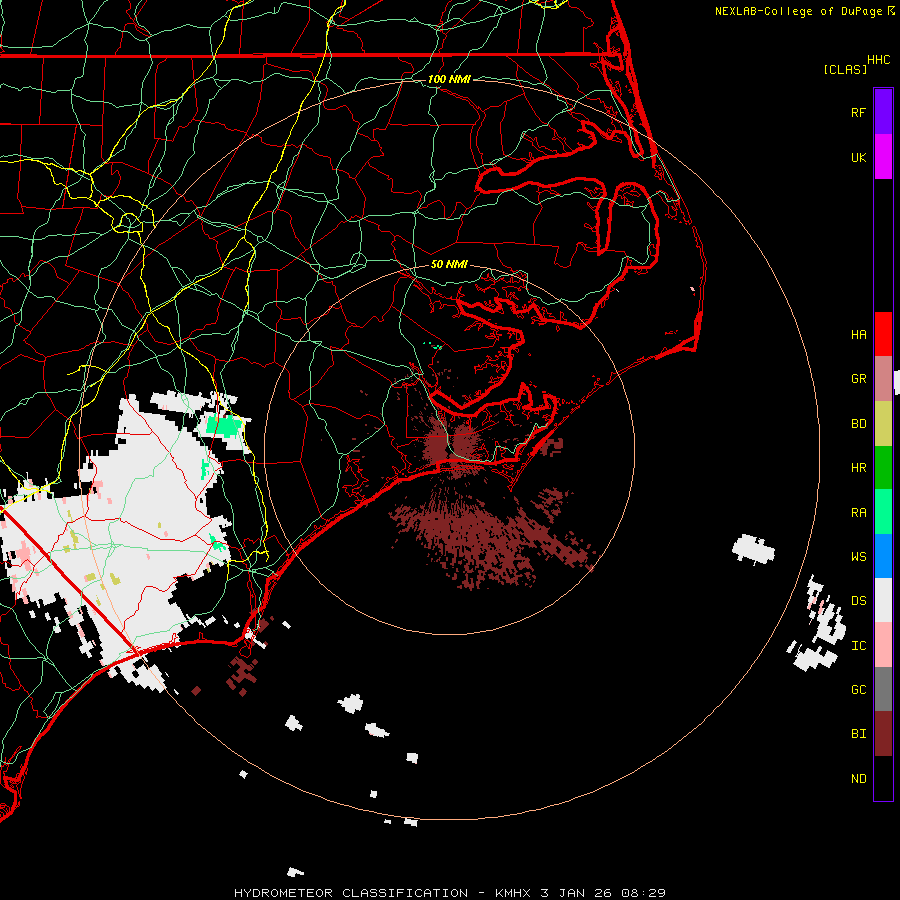The height and width of the screenshot is (900, 900).
Task: Click the BD legend label
Action: 858,424
